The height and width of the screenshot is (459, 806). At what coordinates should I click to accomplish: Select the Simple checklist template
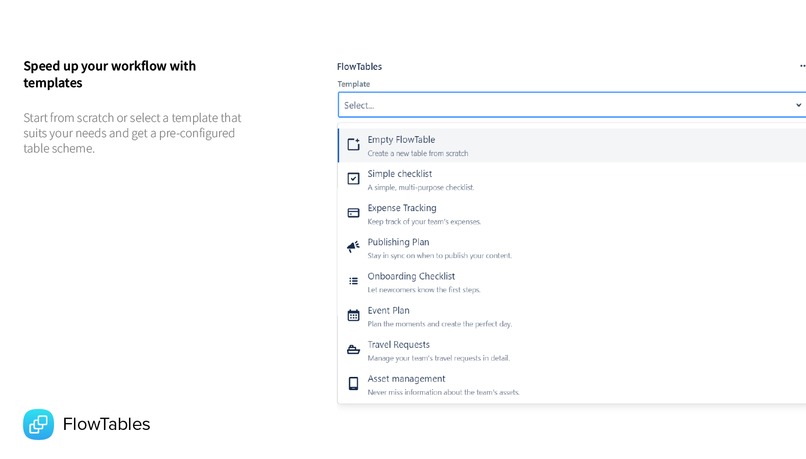[572, 180]
